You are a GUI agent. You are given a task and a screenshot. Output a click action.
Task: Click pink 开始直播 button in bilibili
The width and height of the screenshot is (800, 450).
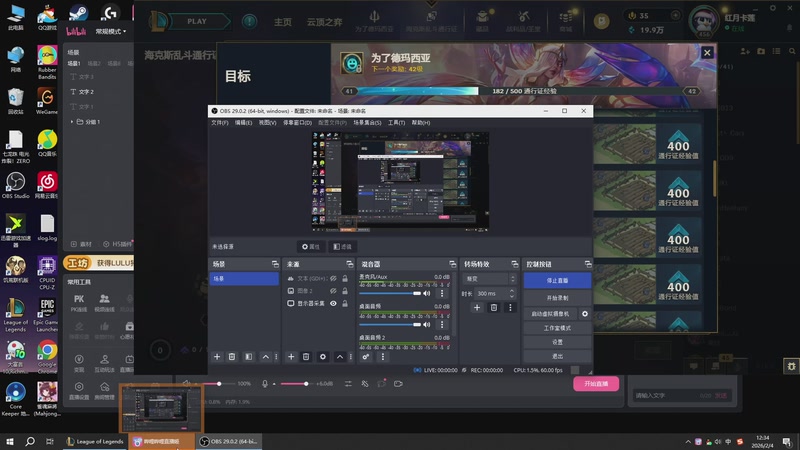(596, 384)
